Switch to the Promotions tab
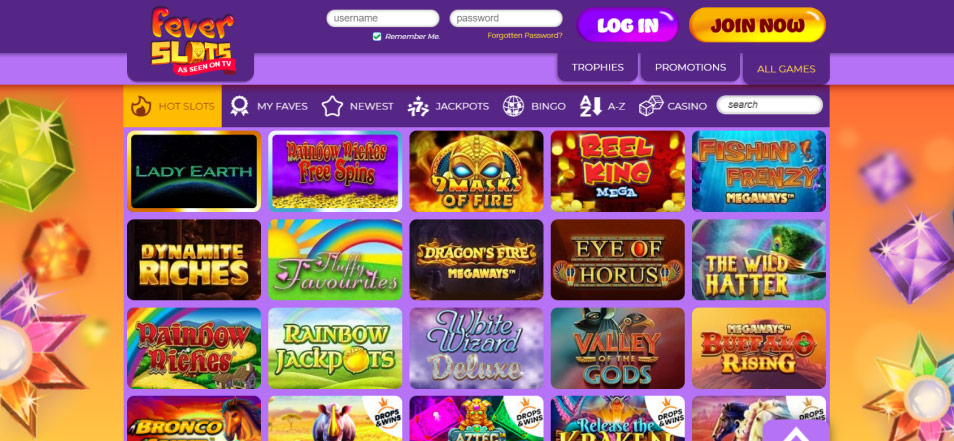The image size is (954, 441). (x=691, y=68)
